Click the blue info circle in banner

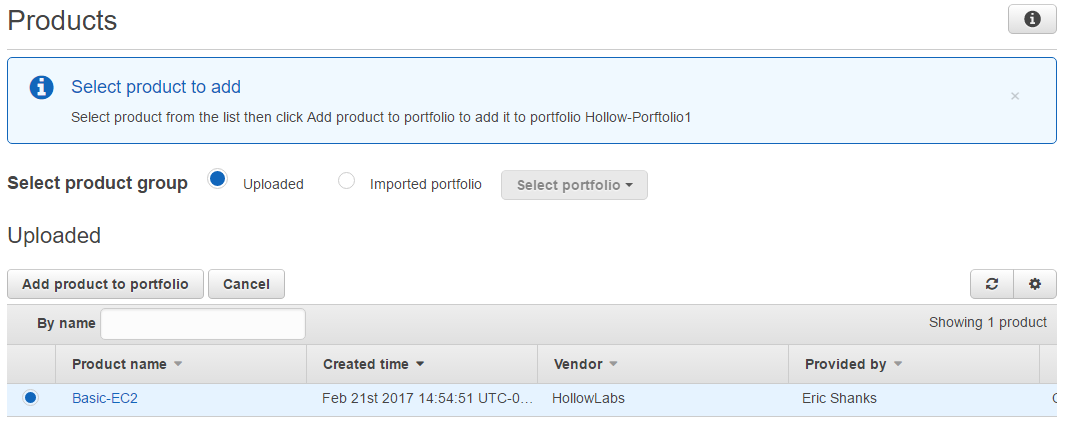[41, 87]
